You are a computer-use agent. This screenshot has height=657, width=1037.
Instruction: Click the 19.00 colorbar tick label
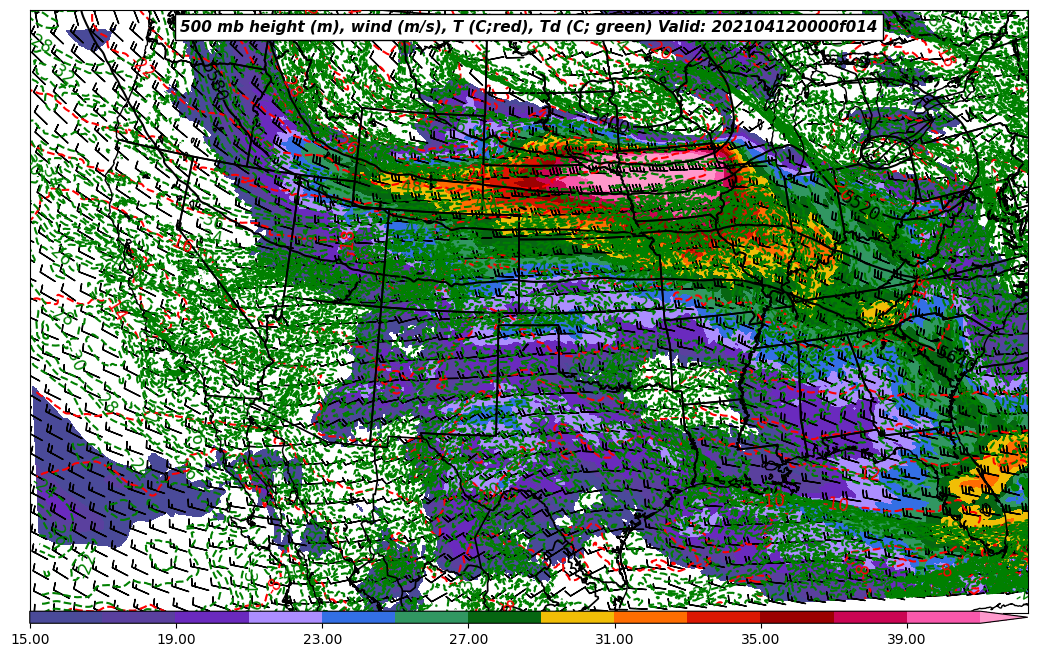176,637
